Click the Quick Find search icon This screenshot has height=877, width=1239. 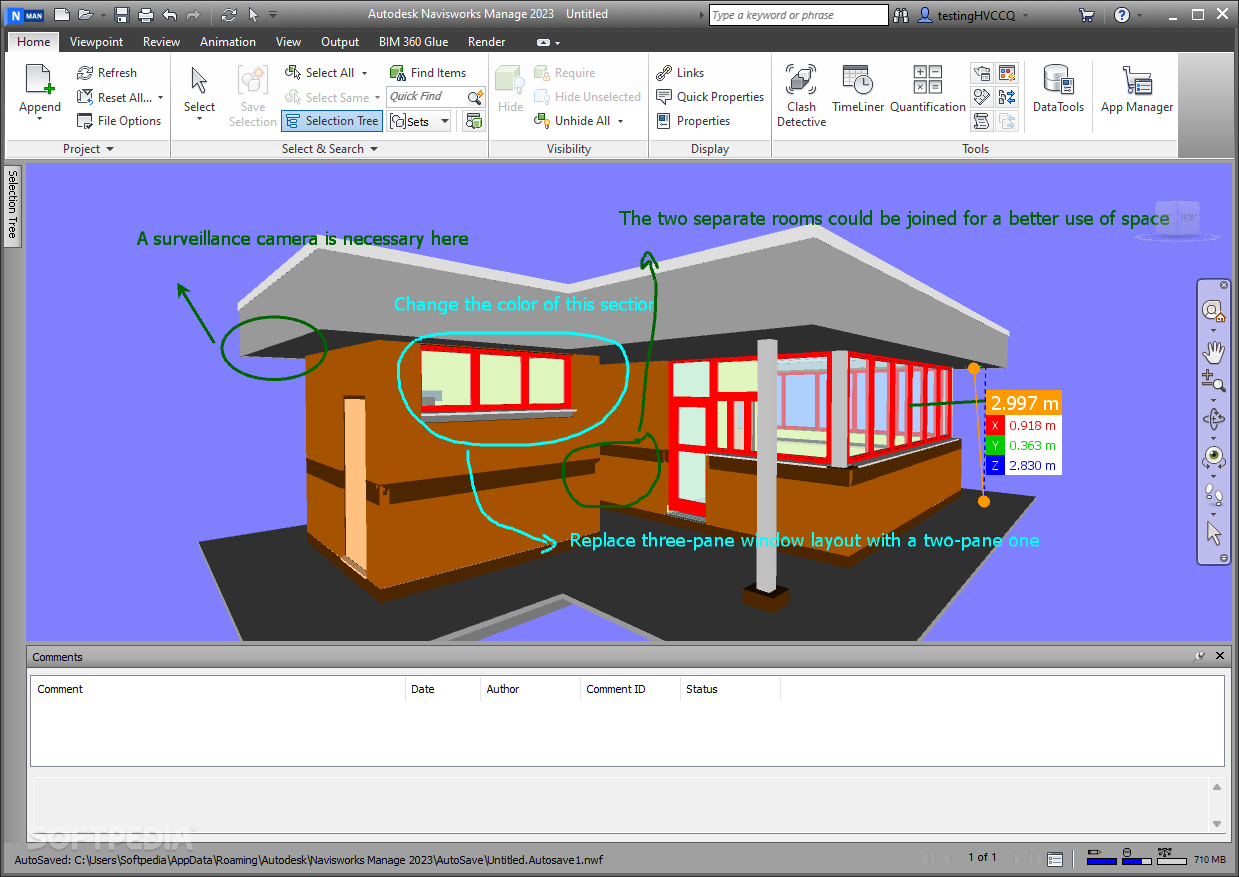[476, 97]
